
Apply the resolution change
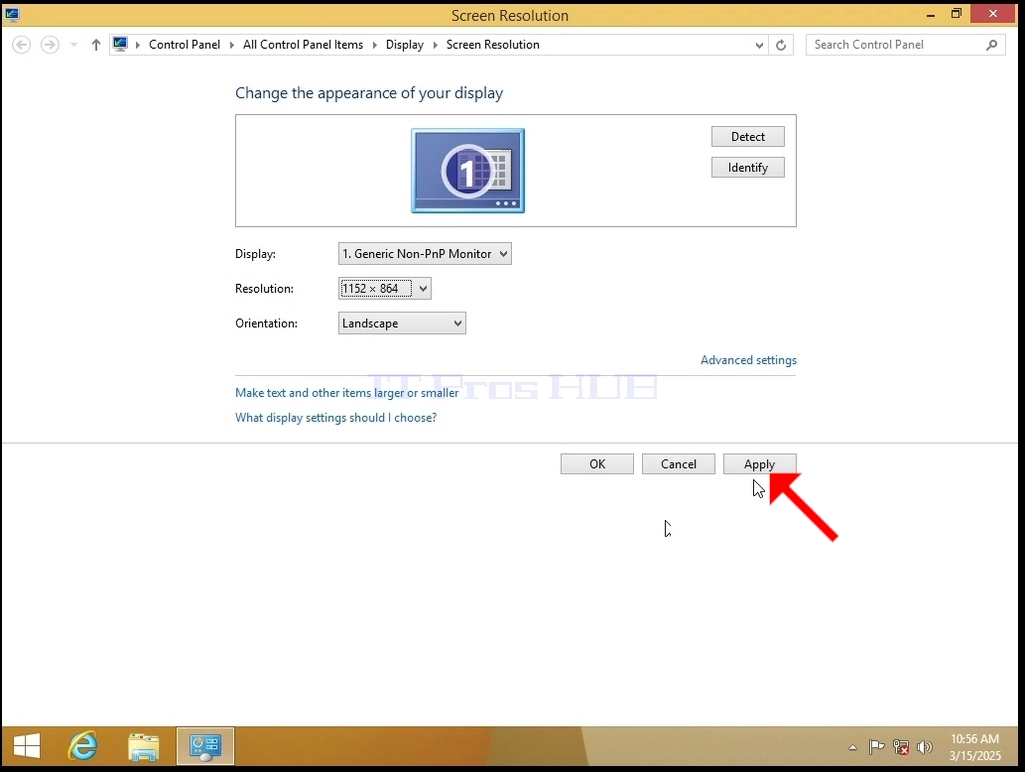pyautogui.click(x=760, y=464)
